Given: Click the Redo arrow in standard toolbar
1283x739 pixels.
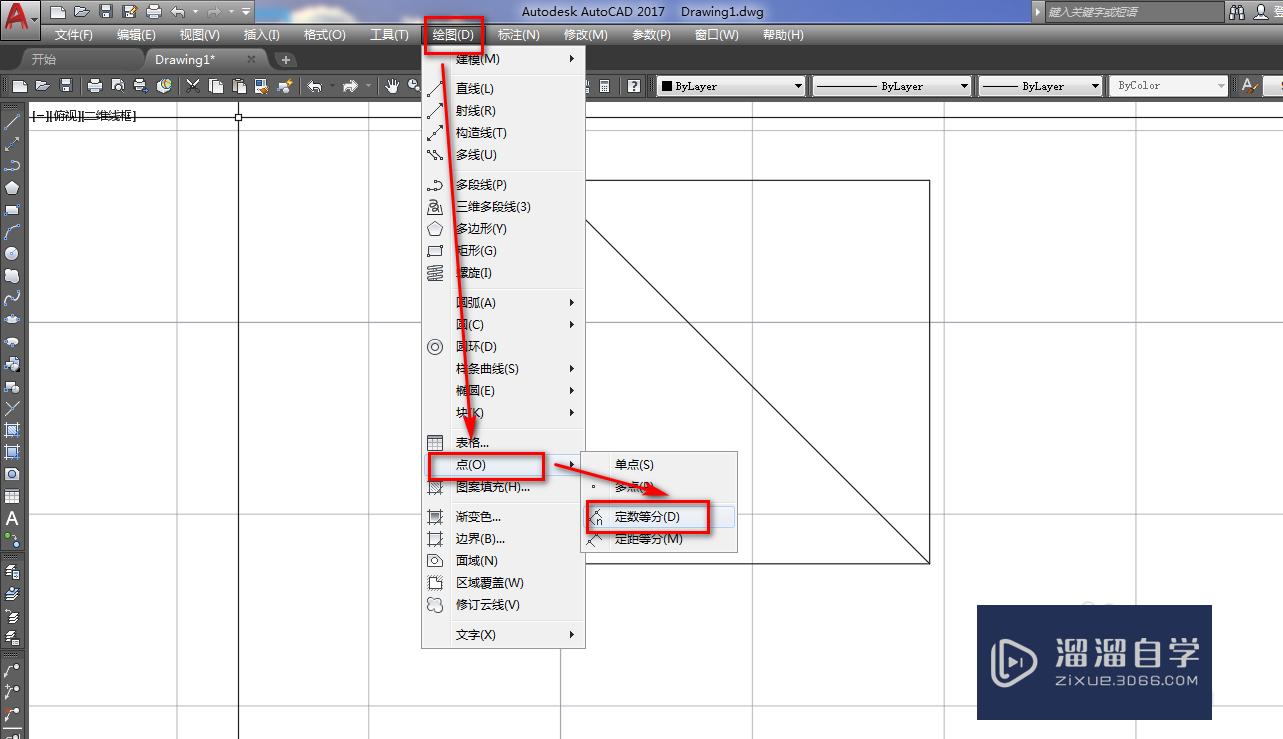Looking at the screenshot, I should [350, 86].
